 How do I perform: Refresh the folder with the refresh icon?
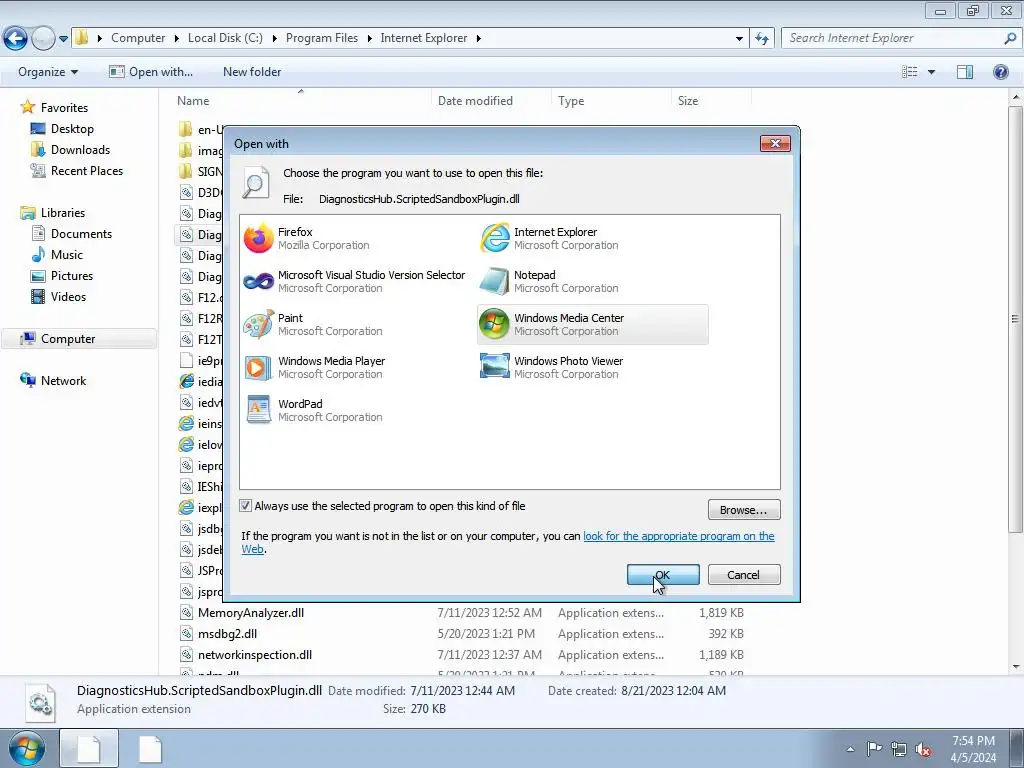(x=761, y=39)
